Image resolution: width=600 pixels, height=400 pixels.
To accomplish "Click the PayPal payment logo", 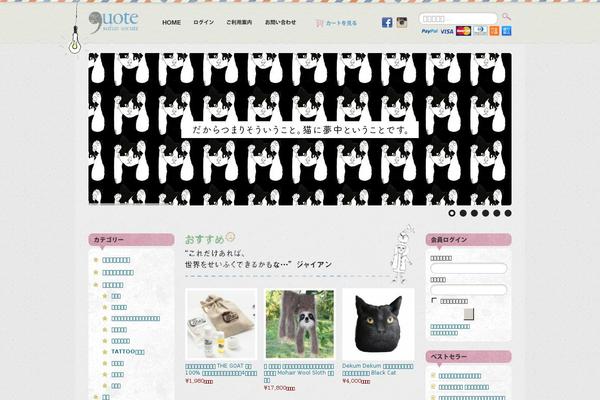I will pyautogui.click(x=429, y=31).
